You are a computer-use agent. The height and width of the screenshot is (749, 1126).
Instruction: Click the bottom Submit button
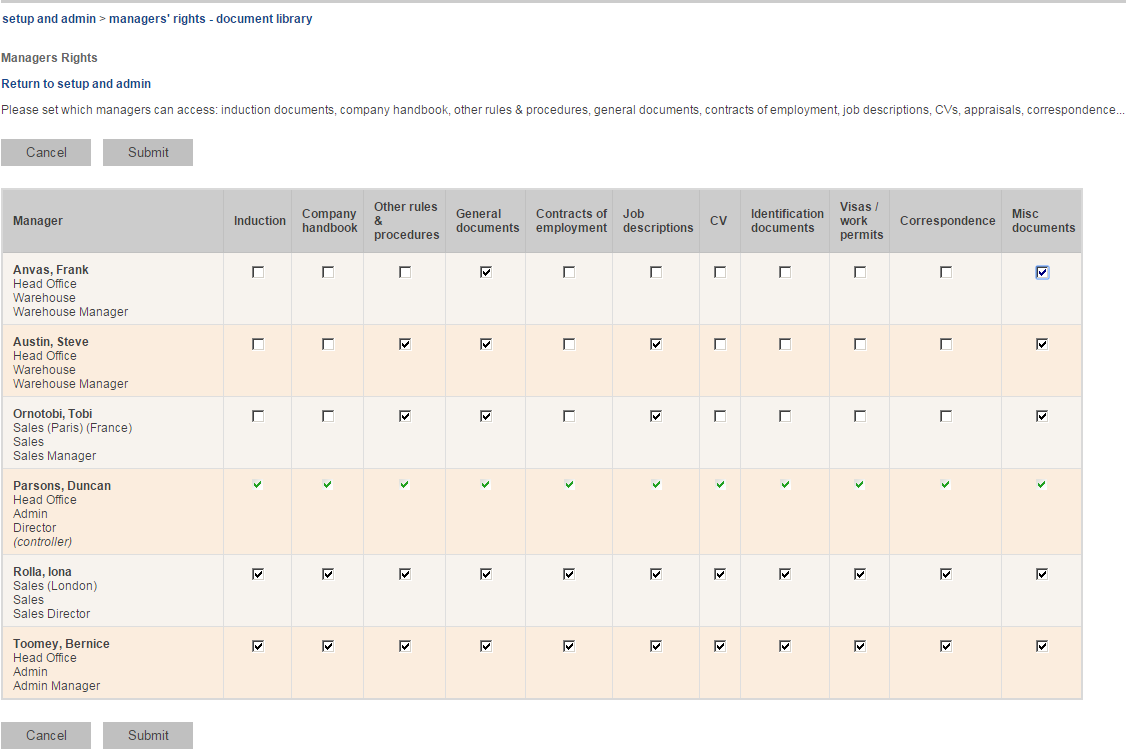[x=148, y=735]
